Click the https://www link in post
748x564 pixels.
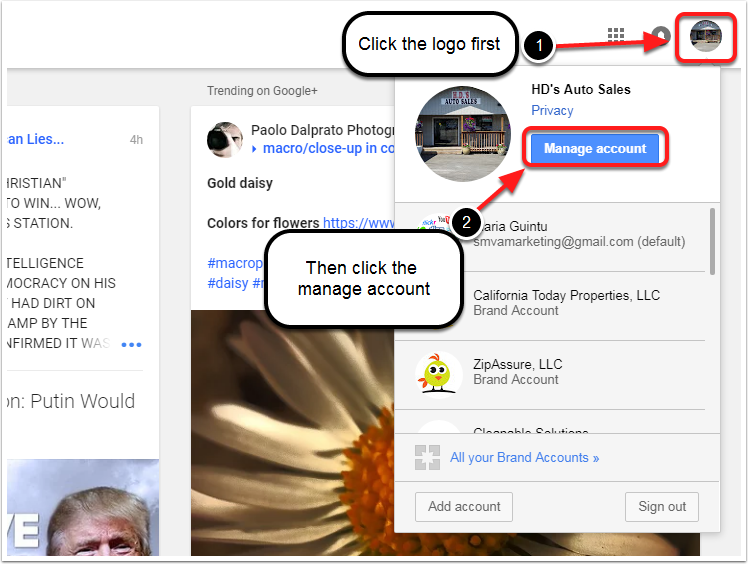click(x=359, y=223)
